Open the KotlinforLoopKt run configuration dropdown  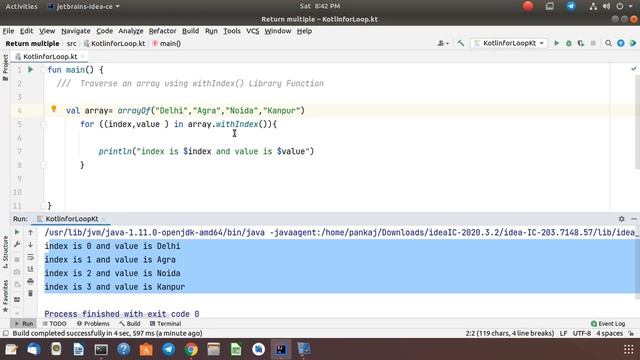[x=509, y=43]
